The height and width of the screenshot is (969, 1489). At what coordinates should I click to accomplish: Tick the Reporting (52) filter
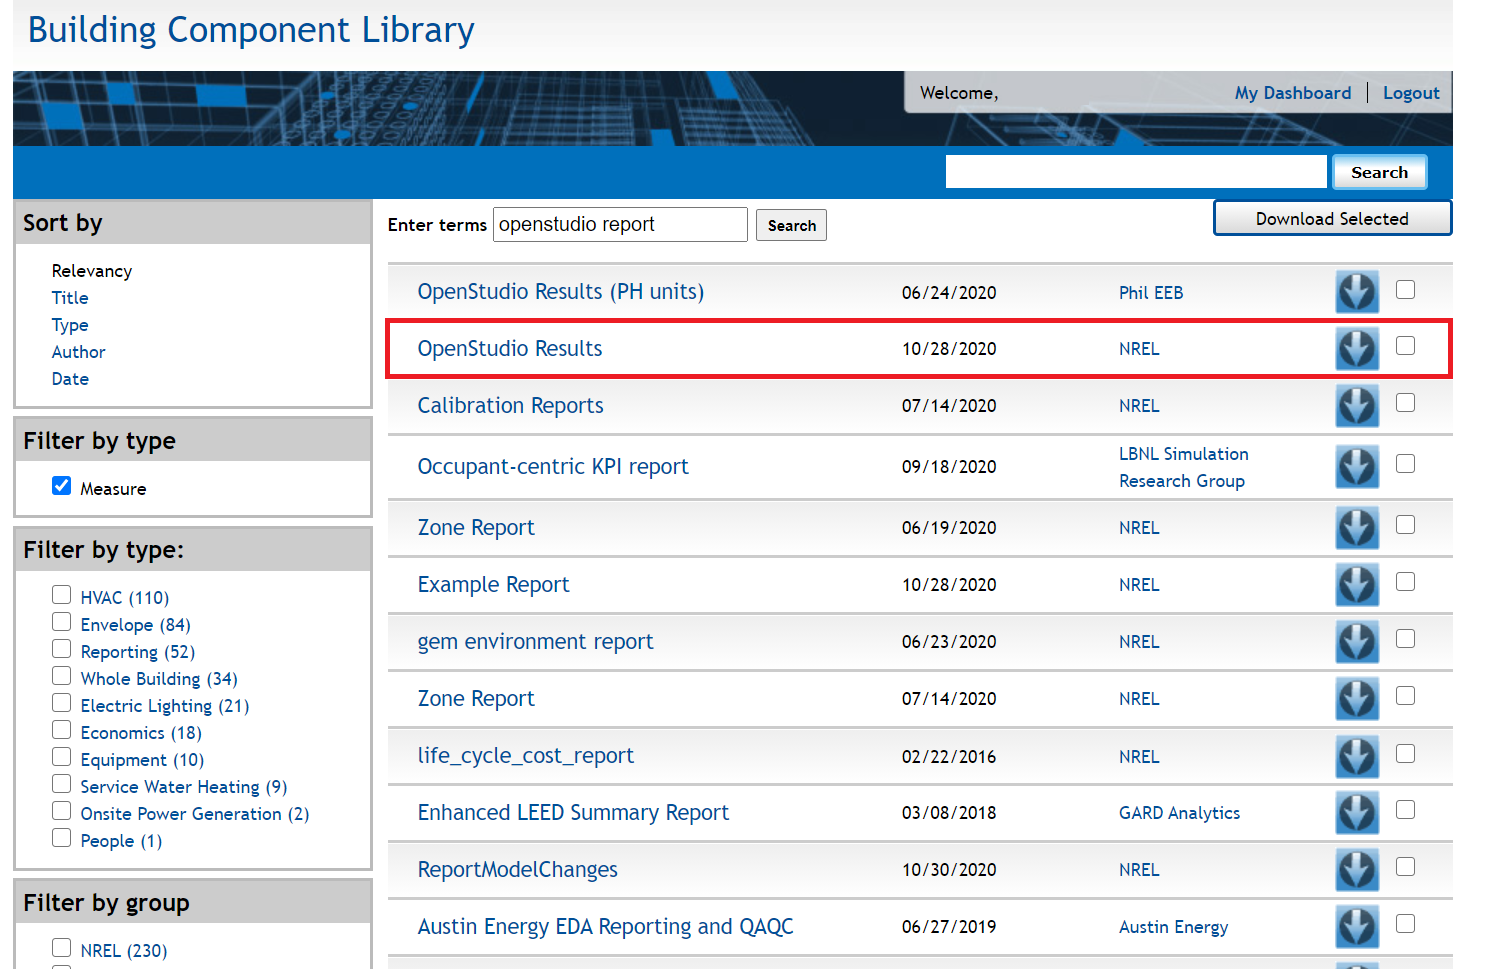[x=62, y=649]
